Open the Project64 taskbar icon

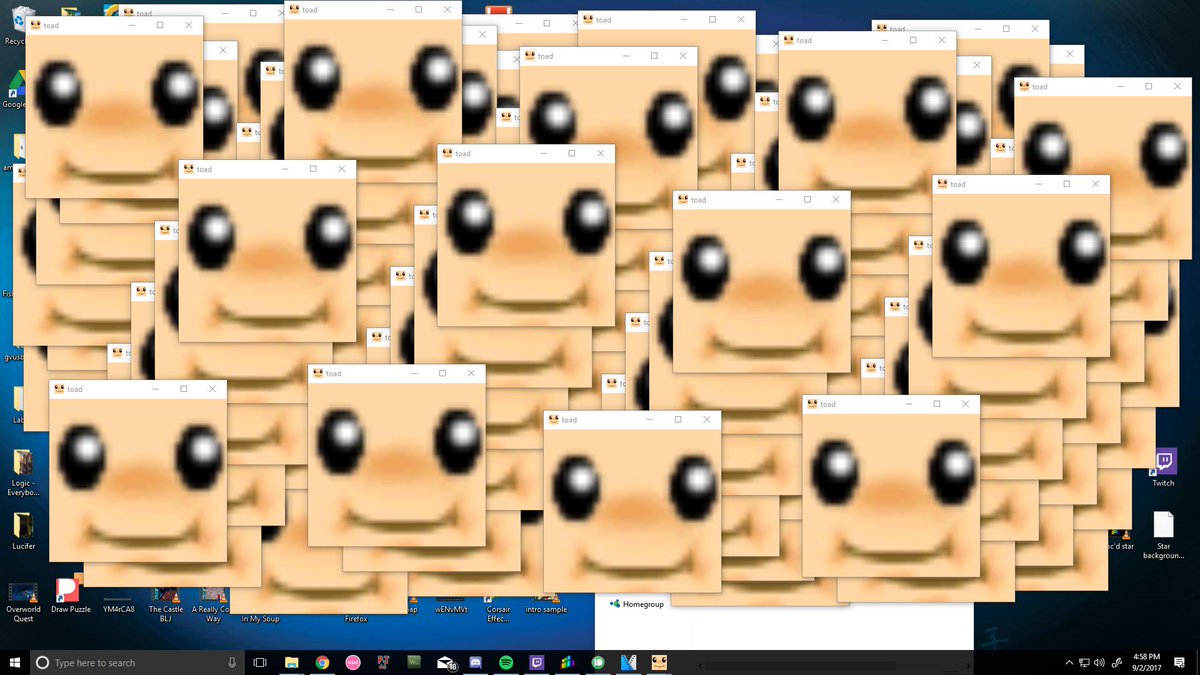[x=383, y=662]
